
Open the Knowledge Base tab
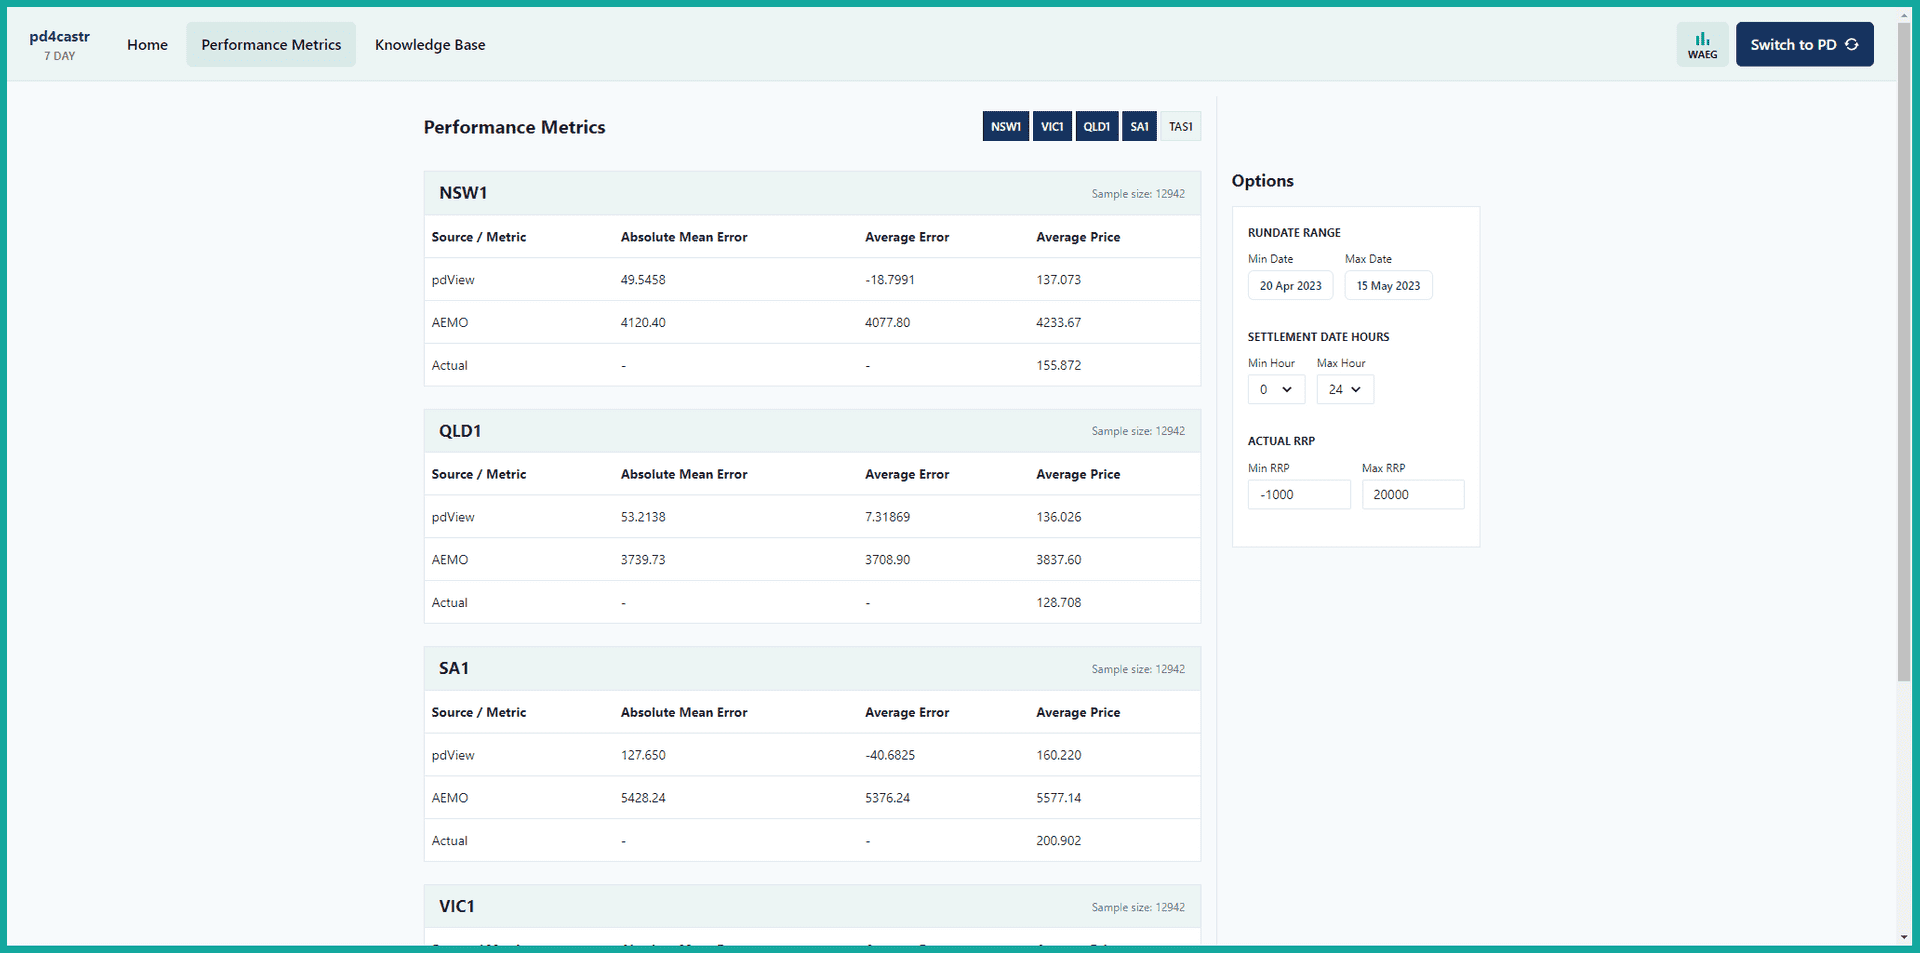430,45
